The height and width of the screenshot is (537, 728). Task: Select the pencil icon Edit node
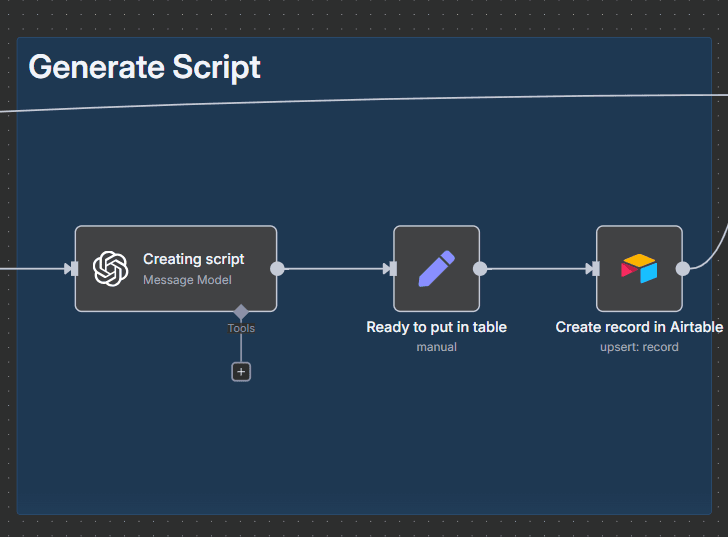tap(436, 269)
